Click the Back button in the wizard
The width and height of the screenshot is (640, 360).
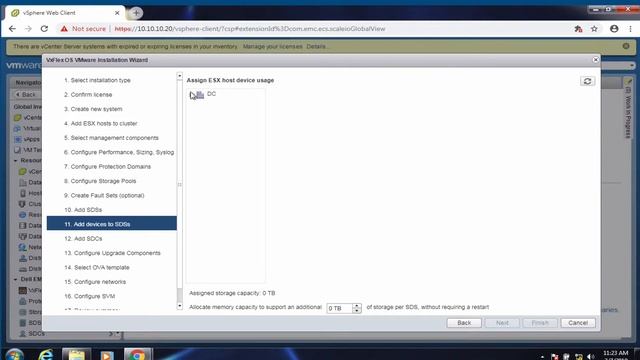(x=464, y=323)
